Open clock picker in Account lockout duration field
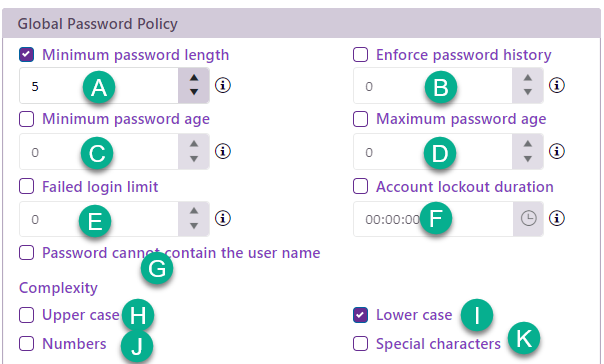 pos(528,218)
